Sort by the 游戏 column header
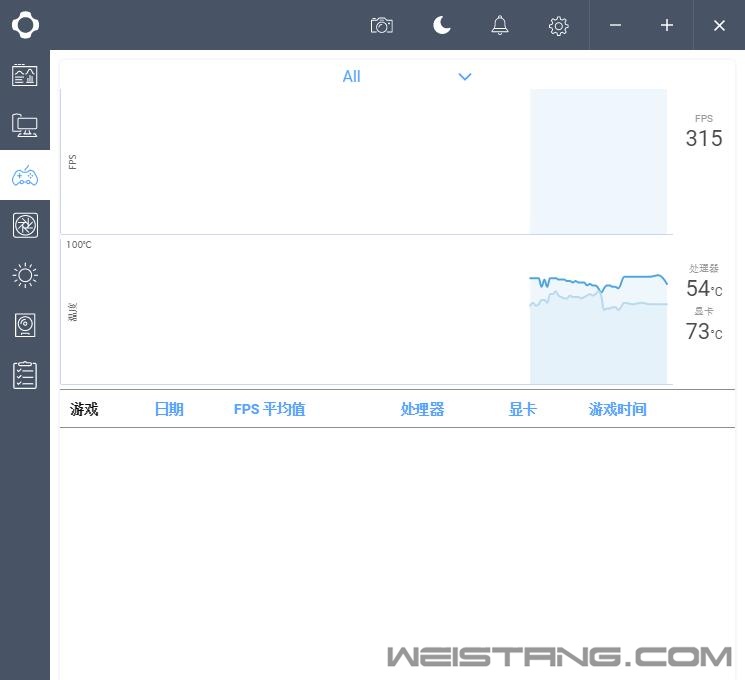The image size is (745, 680). (85, 409)
